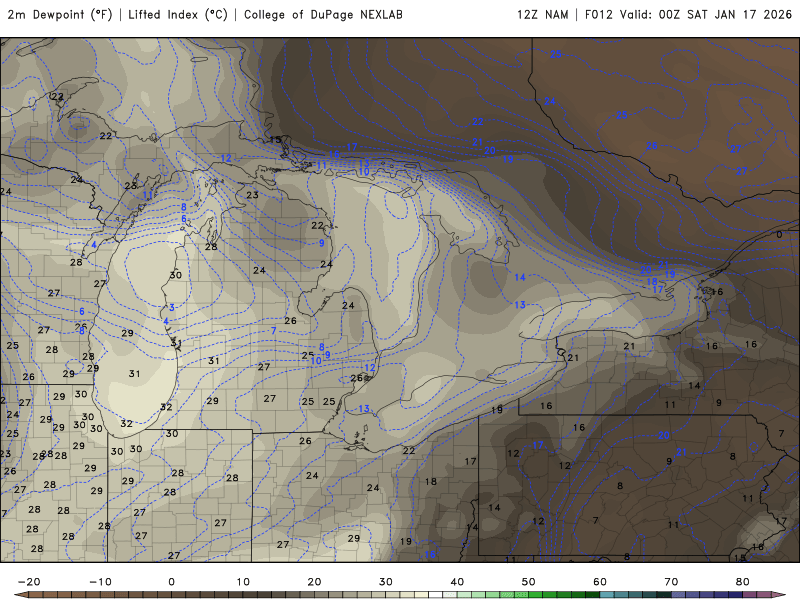Click the "F012 Valid: 00Z SAT JAN 17 2026" text
Screen dimensions: 800x600
click(688, 15)
